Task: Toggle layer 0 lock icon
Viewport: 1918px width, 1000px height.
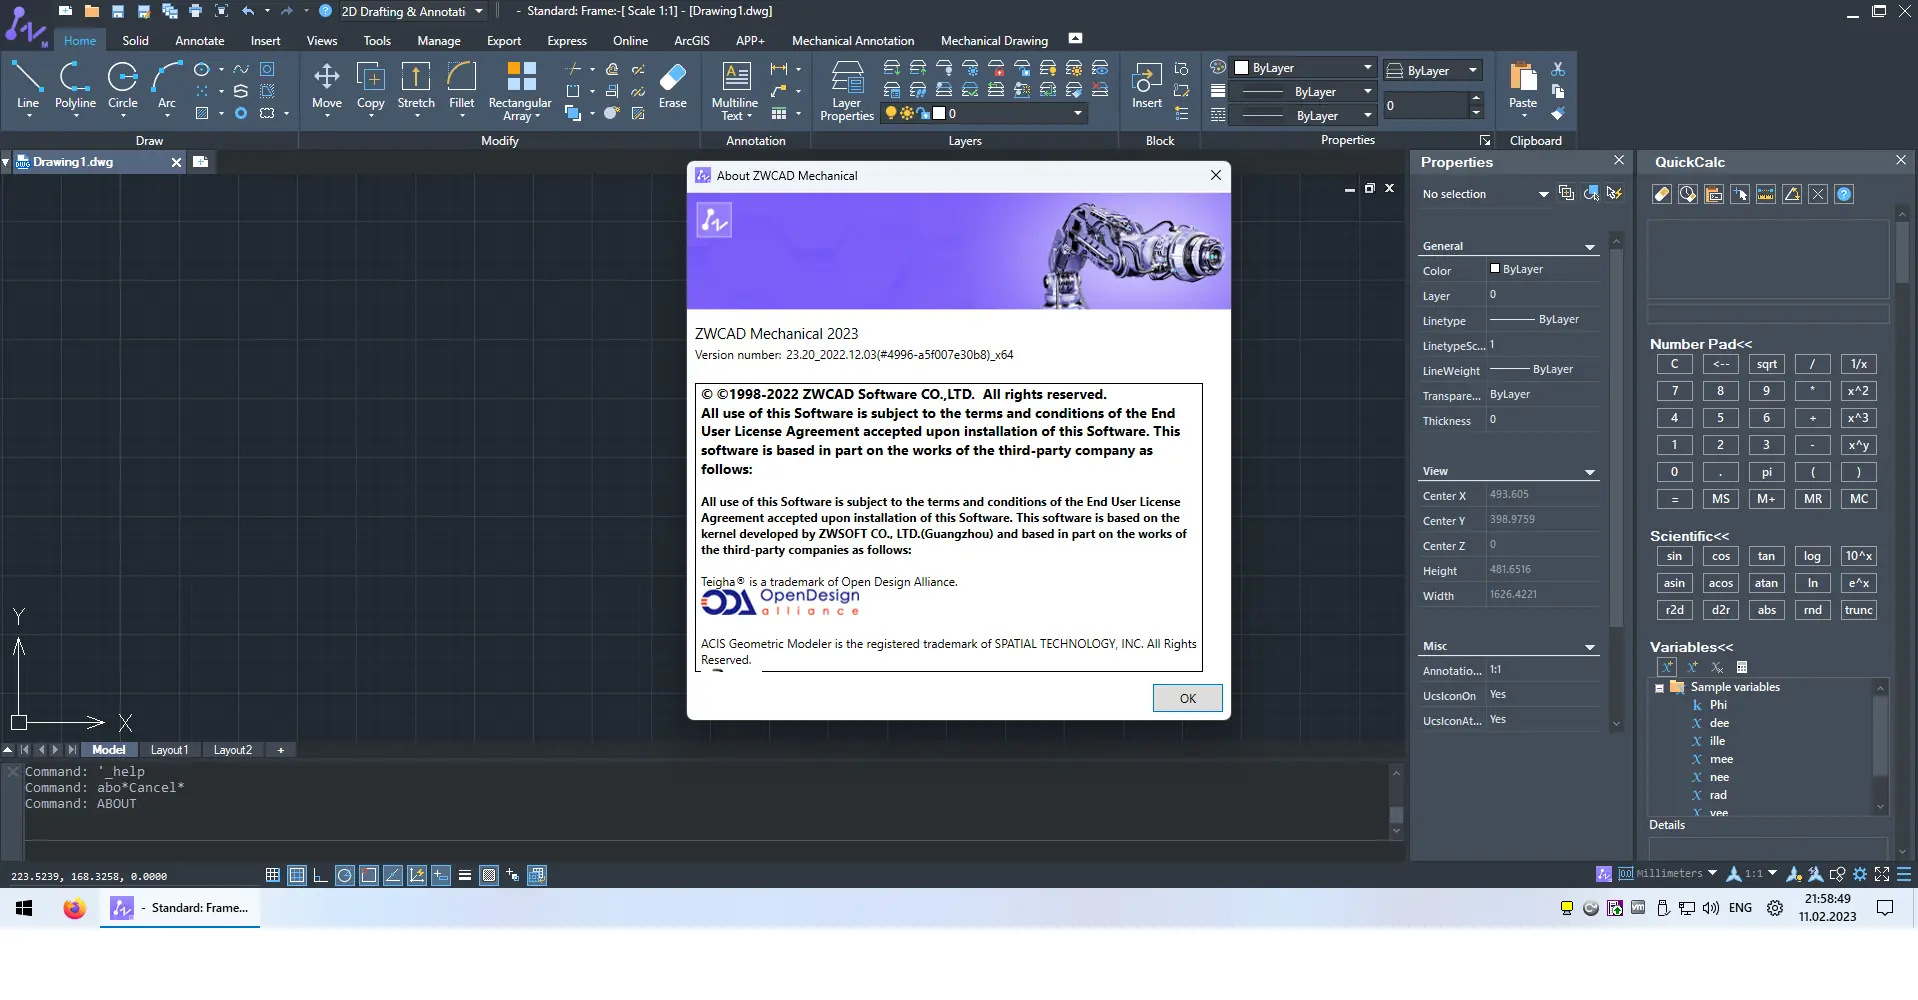Action: tap(923, 113)
